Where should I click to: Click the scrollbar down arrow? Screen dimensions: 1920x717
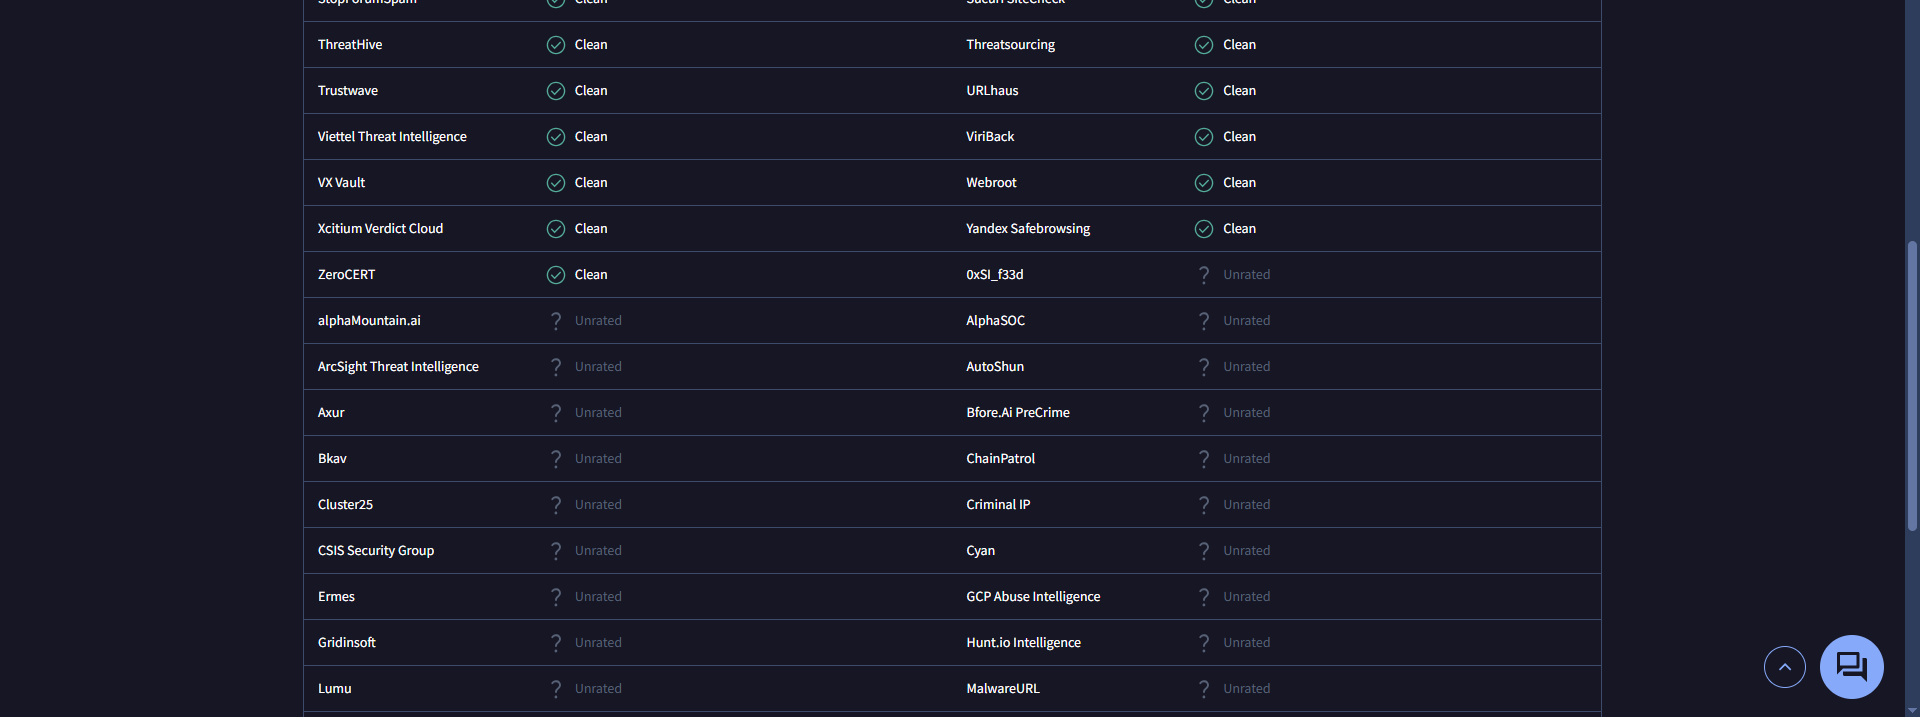(x=1912, y=711)
